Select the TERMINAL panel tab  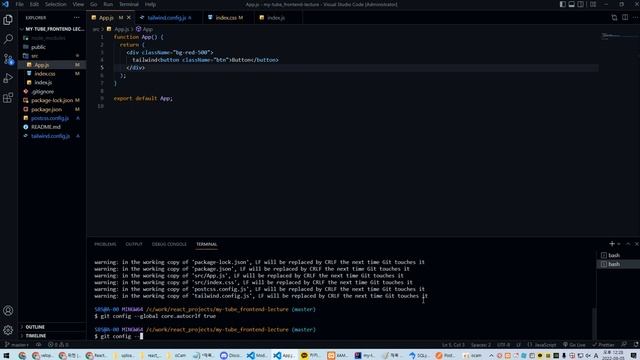coord(207,244)
